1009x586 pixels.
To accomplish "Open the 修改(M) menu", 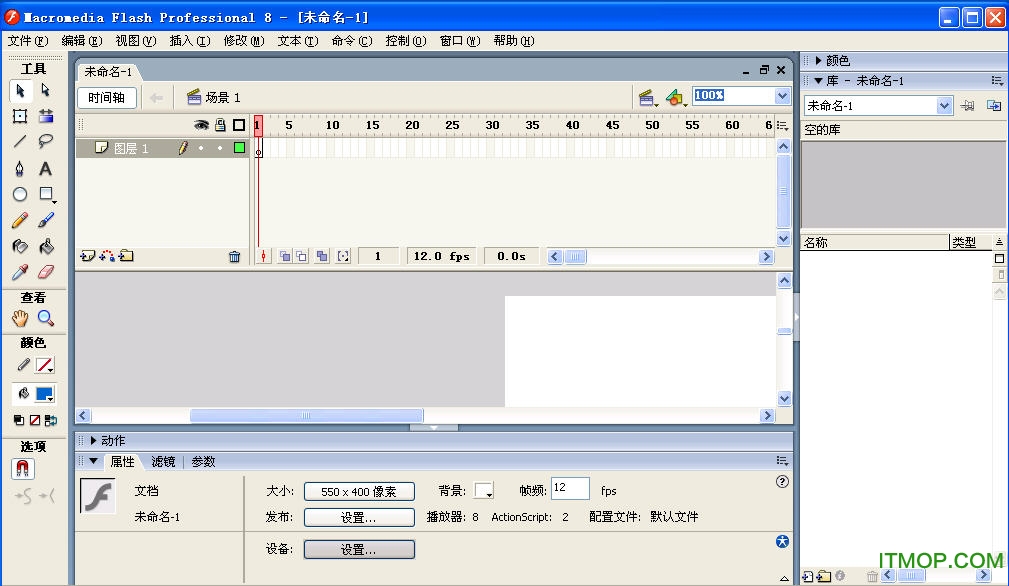I will coord(244,41).
